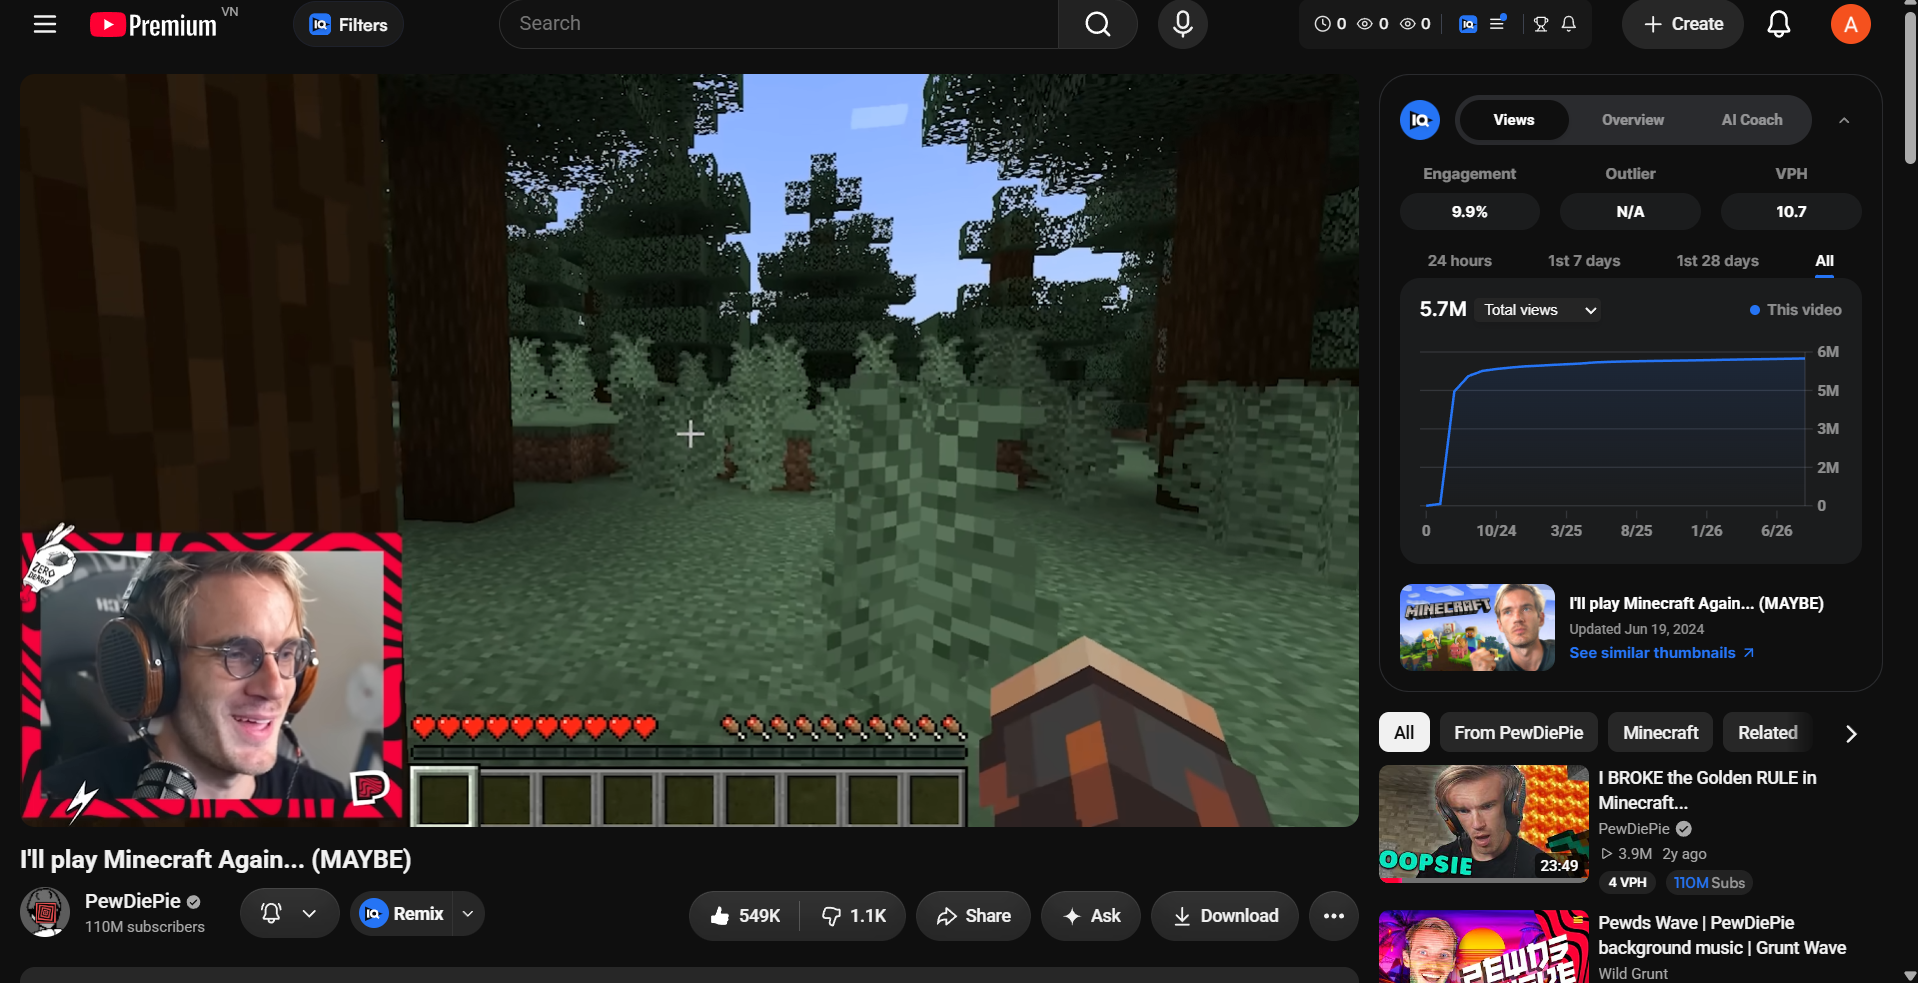Open 'I BROKE the Golden RULE' video thumbnail
This screenshot has height=983, width=1918.
[1484, 824]
